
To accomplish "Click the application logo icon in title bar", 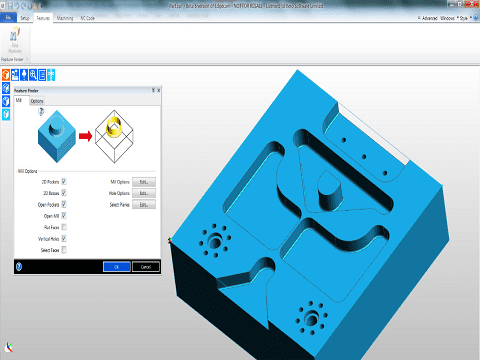I will tap(3, 6).
